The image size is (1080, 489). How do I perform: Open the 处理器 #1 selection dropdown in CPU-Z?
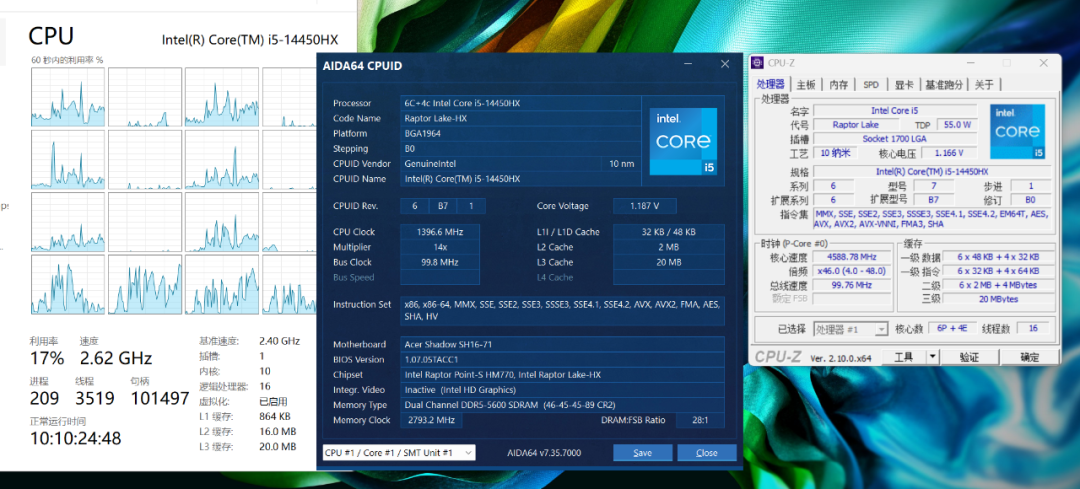tap(851, 329)
